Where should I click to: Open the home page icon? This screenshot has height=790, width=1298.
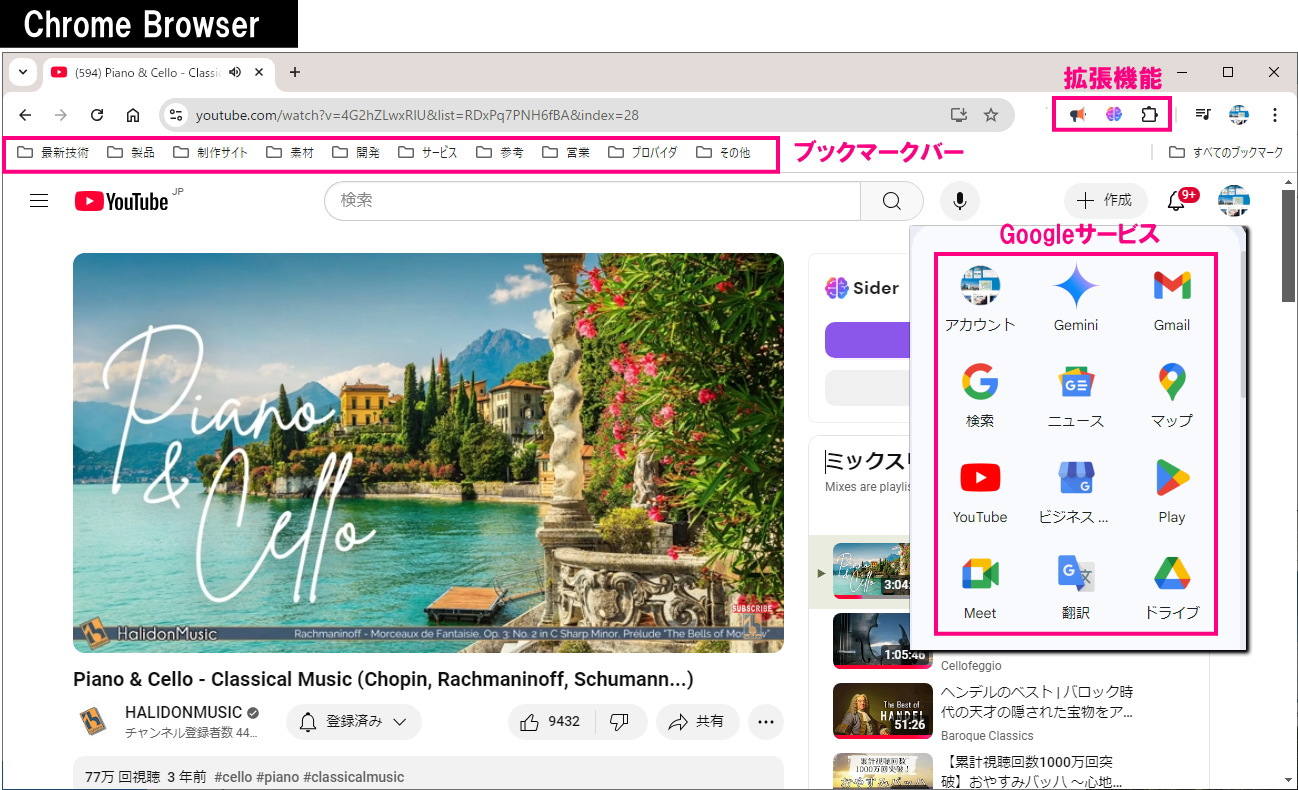(133, 115)
